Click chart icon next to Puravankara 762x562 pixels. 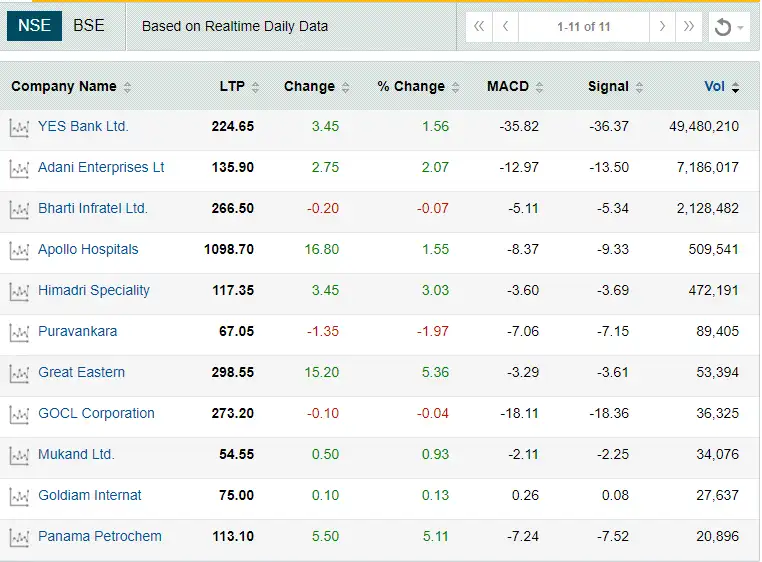point(19,332)
